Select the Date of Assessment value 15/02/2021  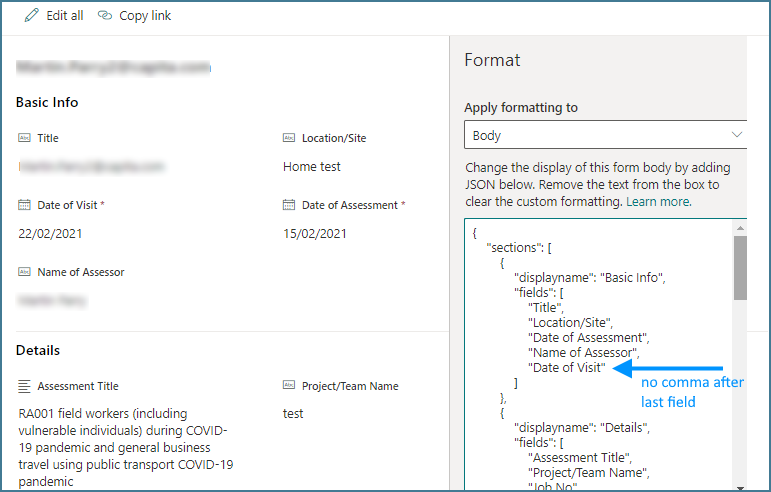[x=315, y=233]
